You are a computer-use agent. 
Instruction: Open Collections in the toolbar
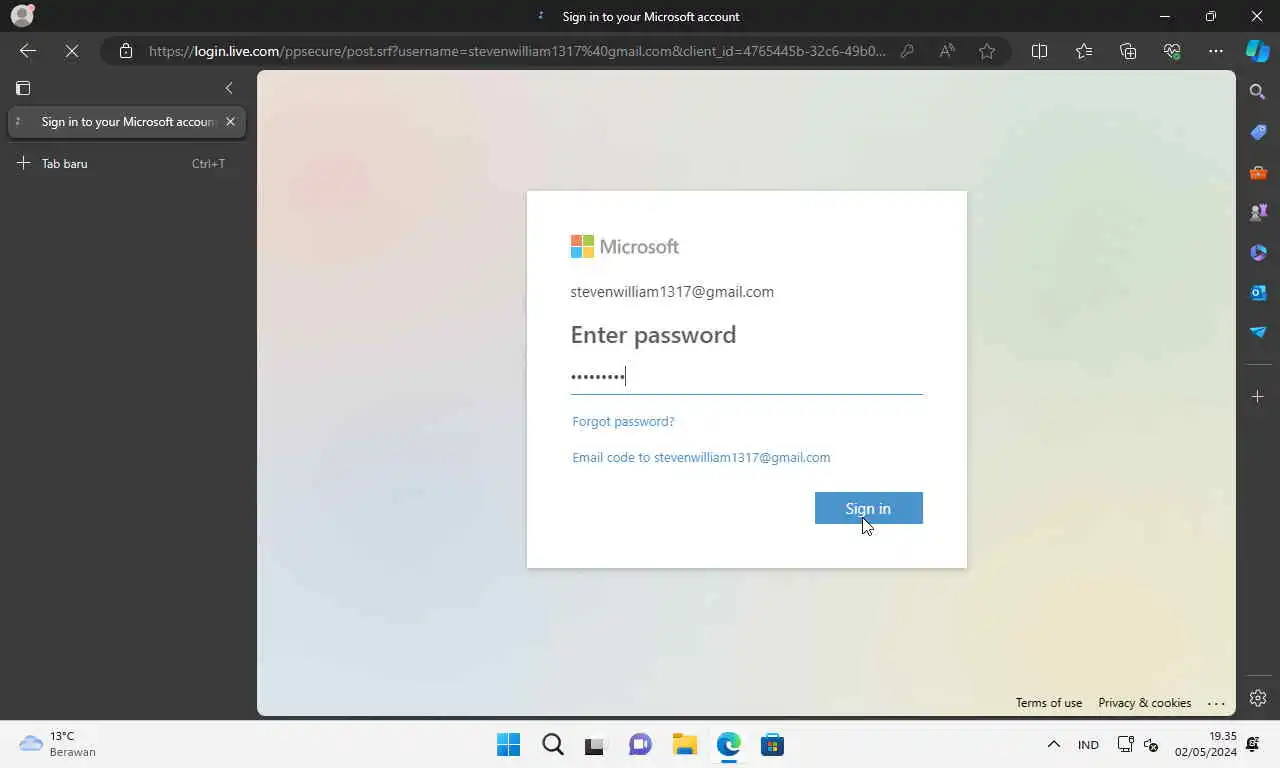1128,51
